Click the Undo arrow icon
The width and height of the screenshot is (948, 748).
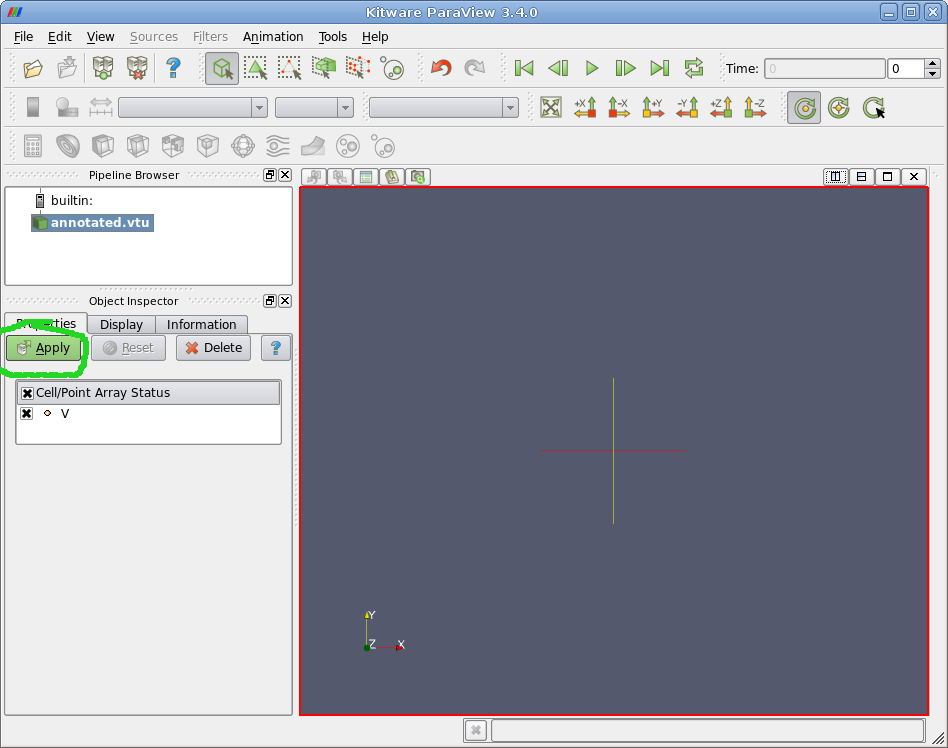point(441,68)
